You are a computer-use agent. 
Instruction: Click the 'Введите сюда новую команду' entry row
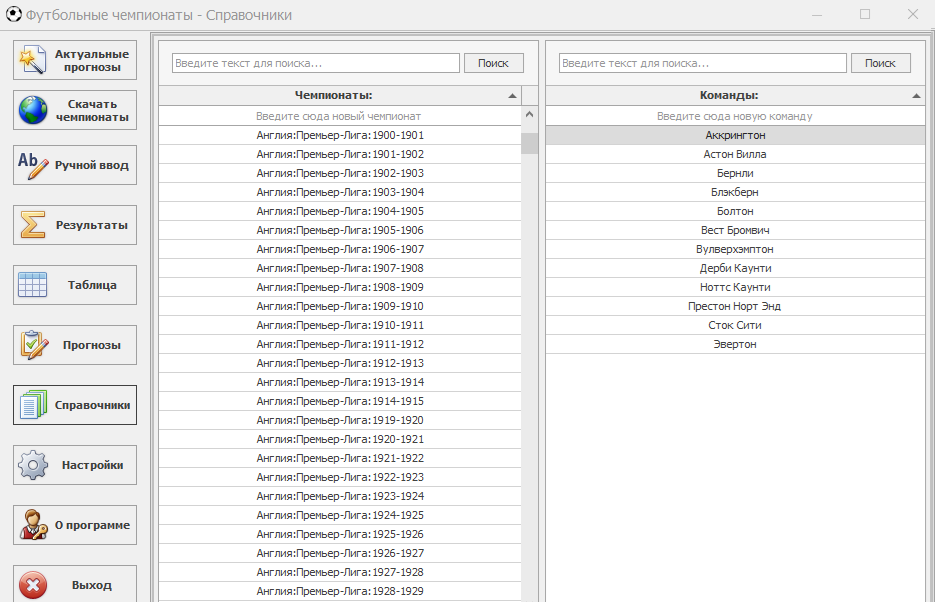pyautogui.click(x=735, y=116)
